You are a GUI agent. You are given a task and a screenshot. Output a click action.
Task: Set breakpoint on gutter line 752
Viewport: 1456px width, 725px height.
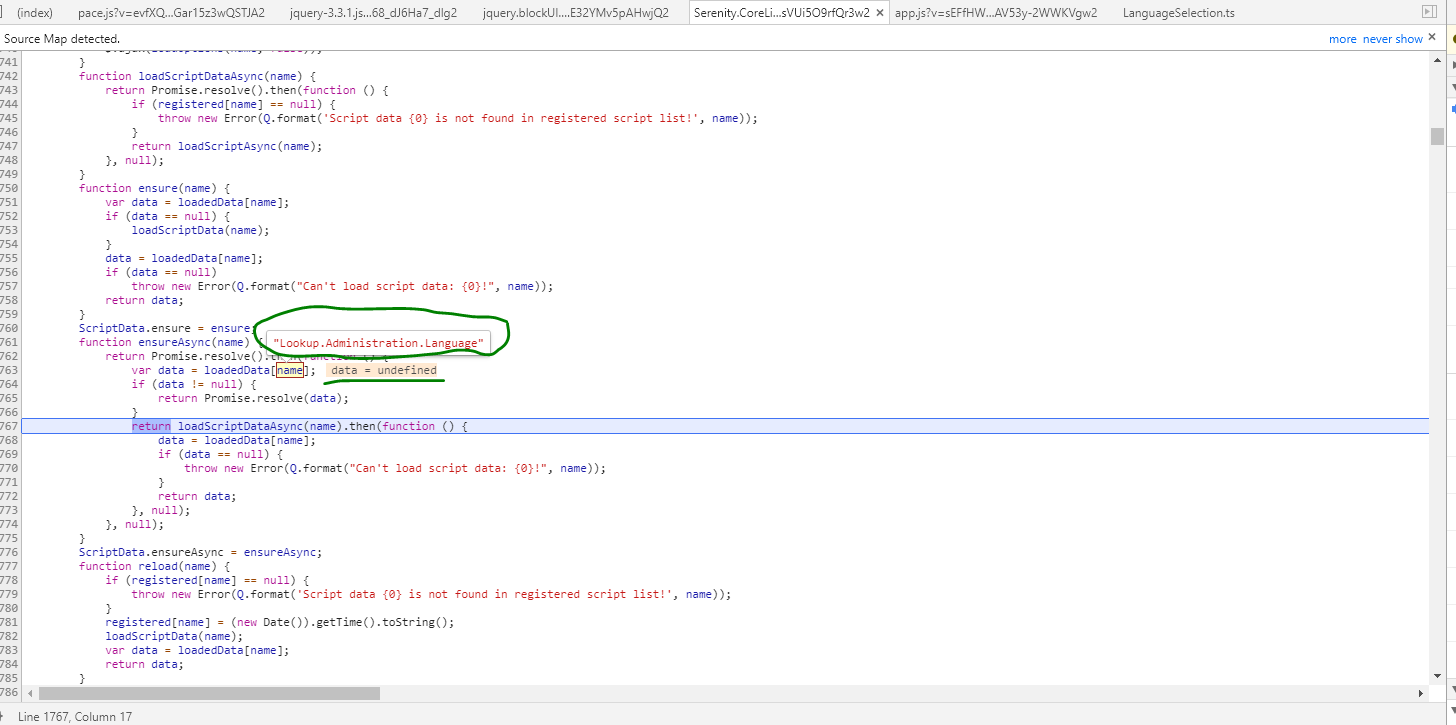[10, 216]
